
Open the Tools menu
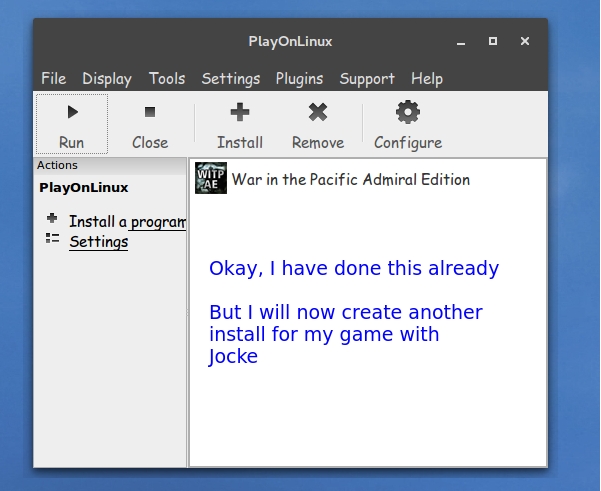coord(167,79)
